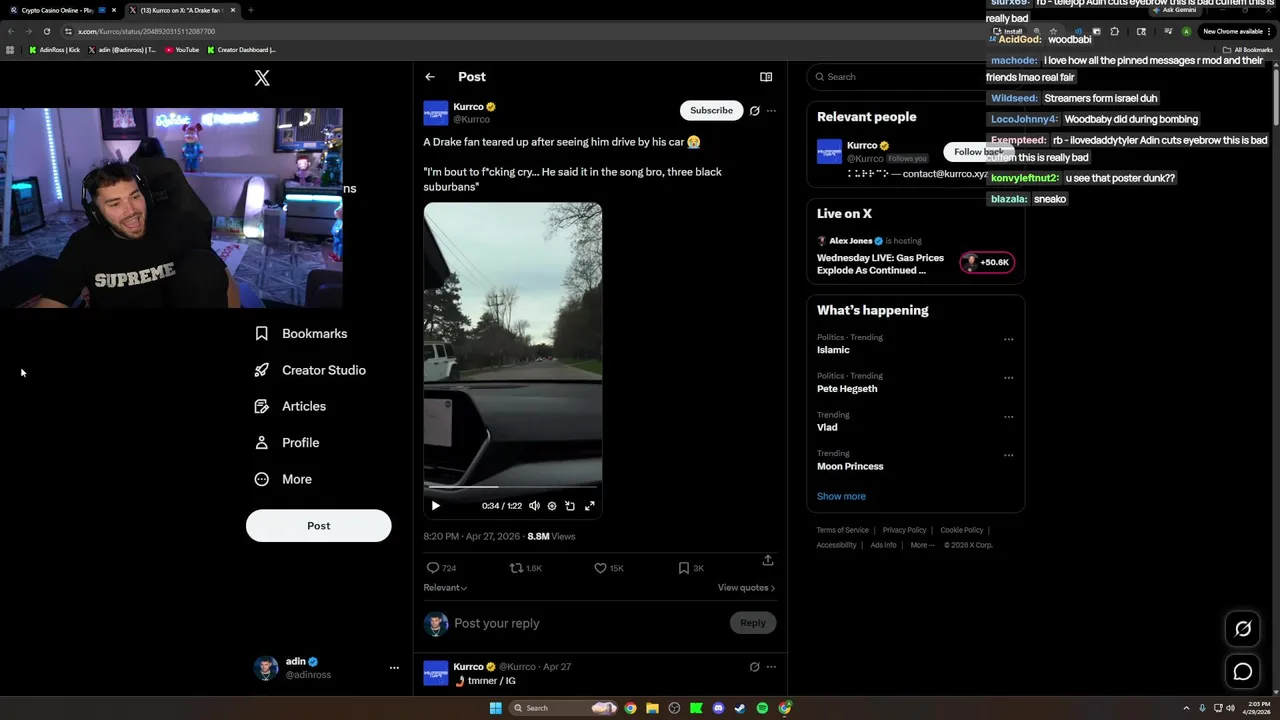Open the Moon Princess trending topic
1280x720 pixels.
click(x=850, y=466)
